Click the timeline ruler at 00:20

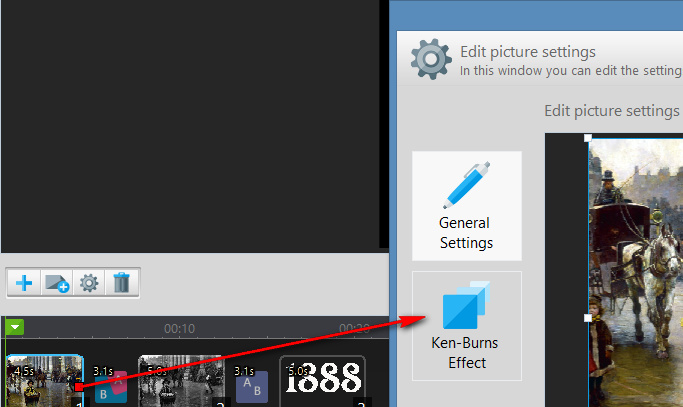pyautogui.click(x=354, y=329)
